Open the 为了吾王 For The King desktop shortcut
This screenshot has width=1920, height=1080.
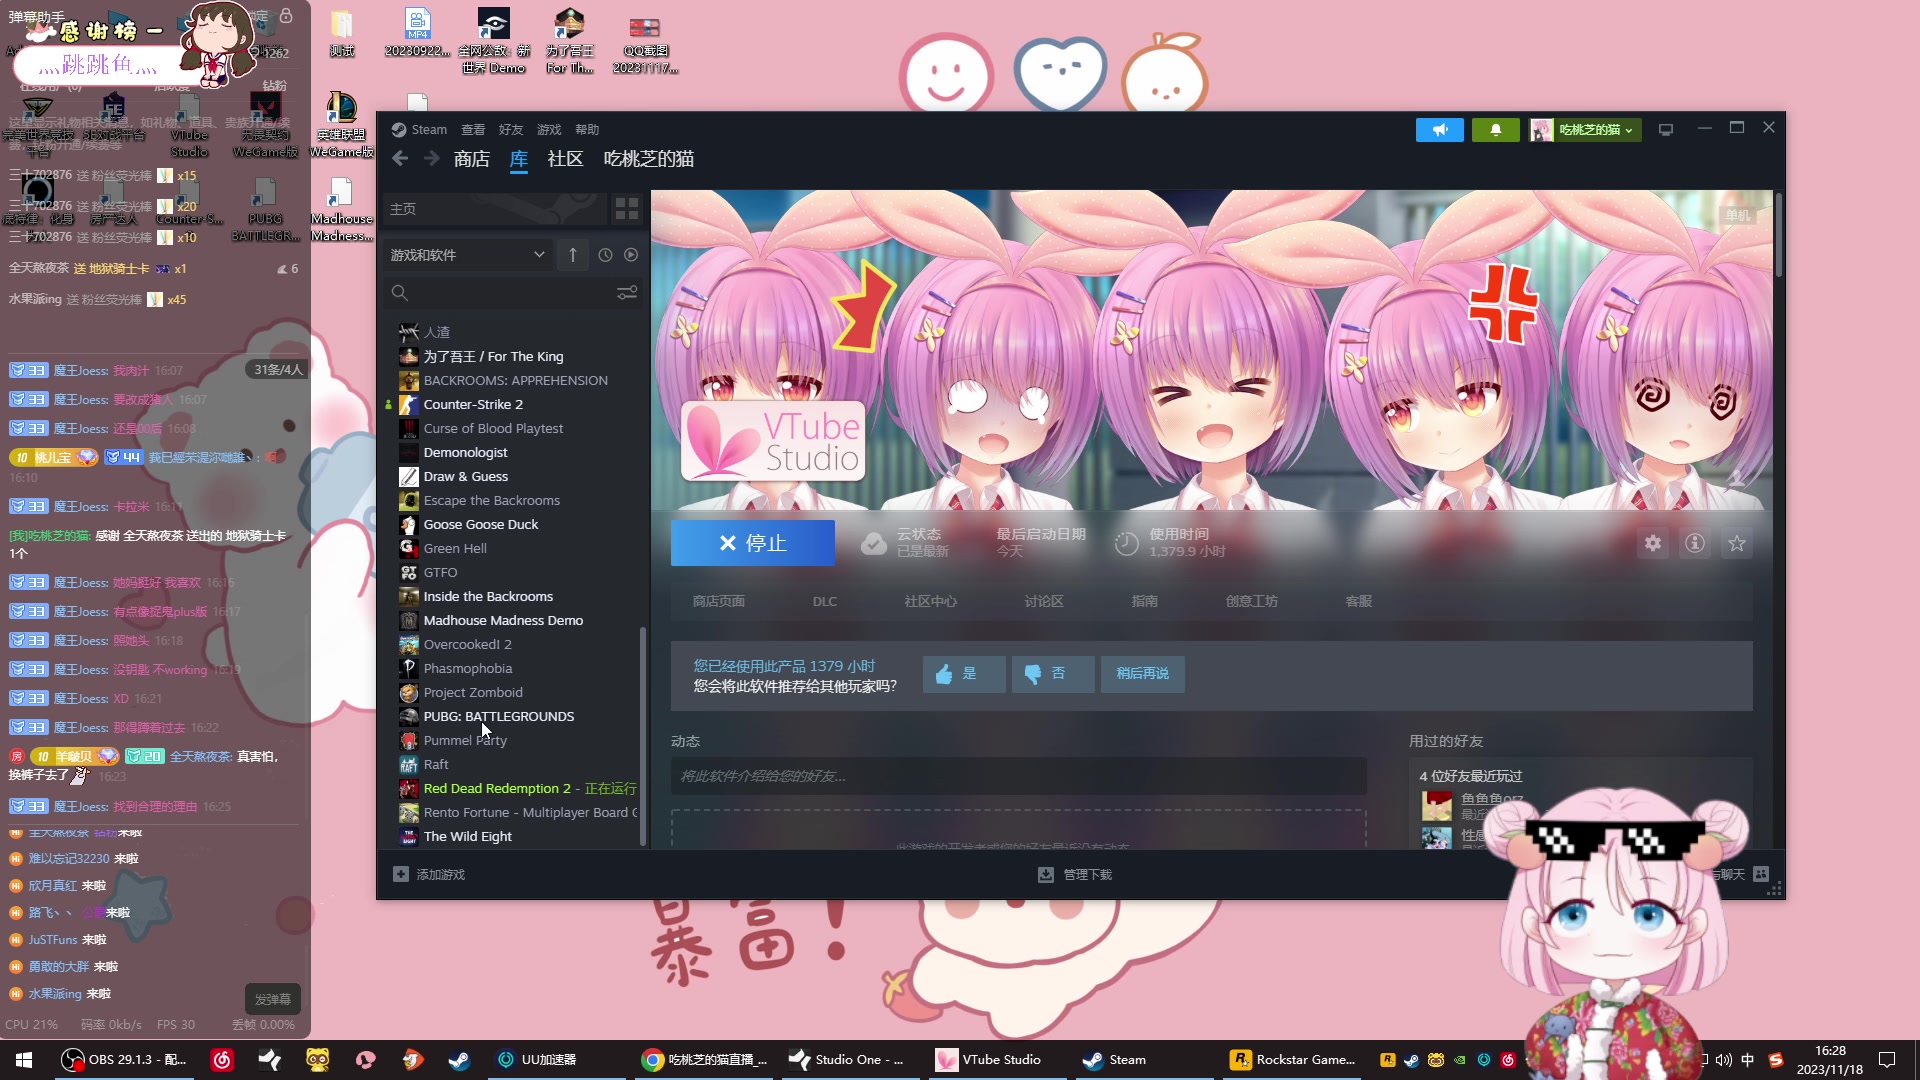point(570,42)
